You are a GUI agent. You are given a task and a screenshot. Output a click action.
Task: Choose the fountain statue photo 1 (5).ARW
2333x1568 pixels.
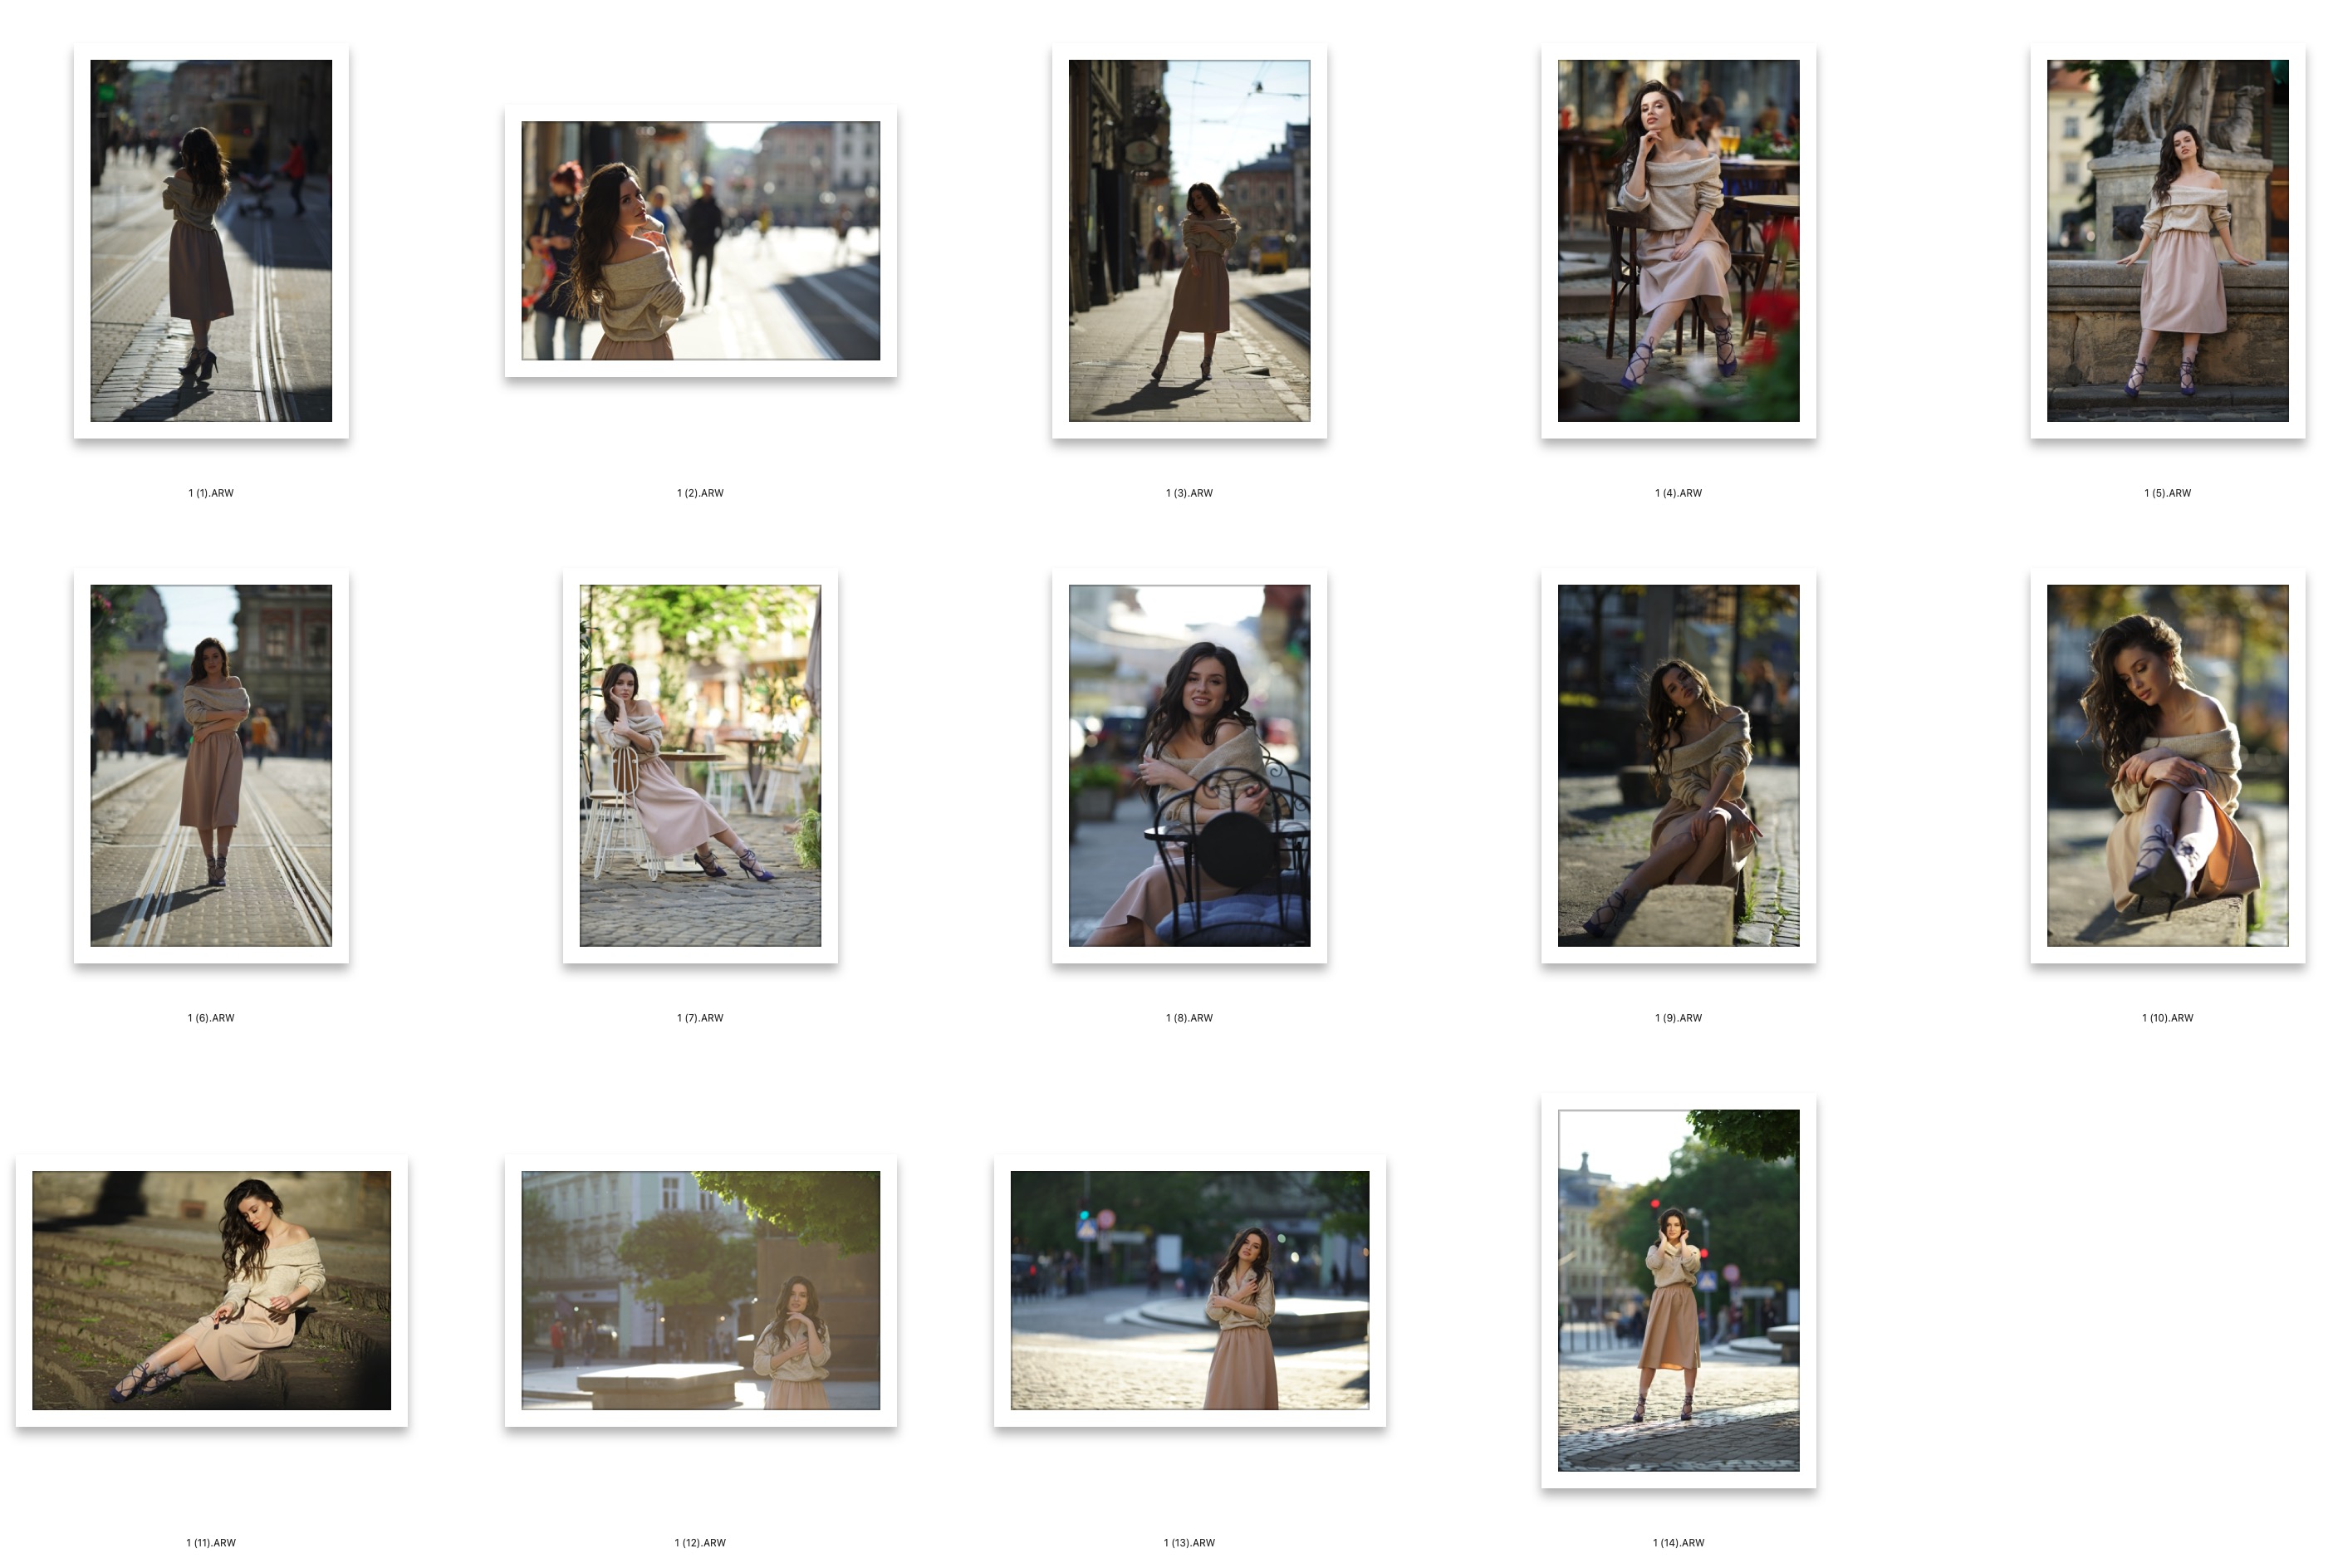2167,240
